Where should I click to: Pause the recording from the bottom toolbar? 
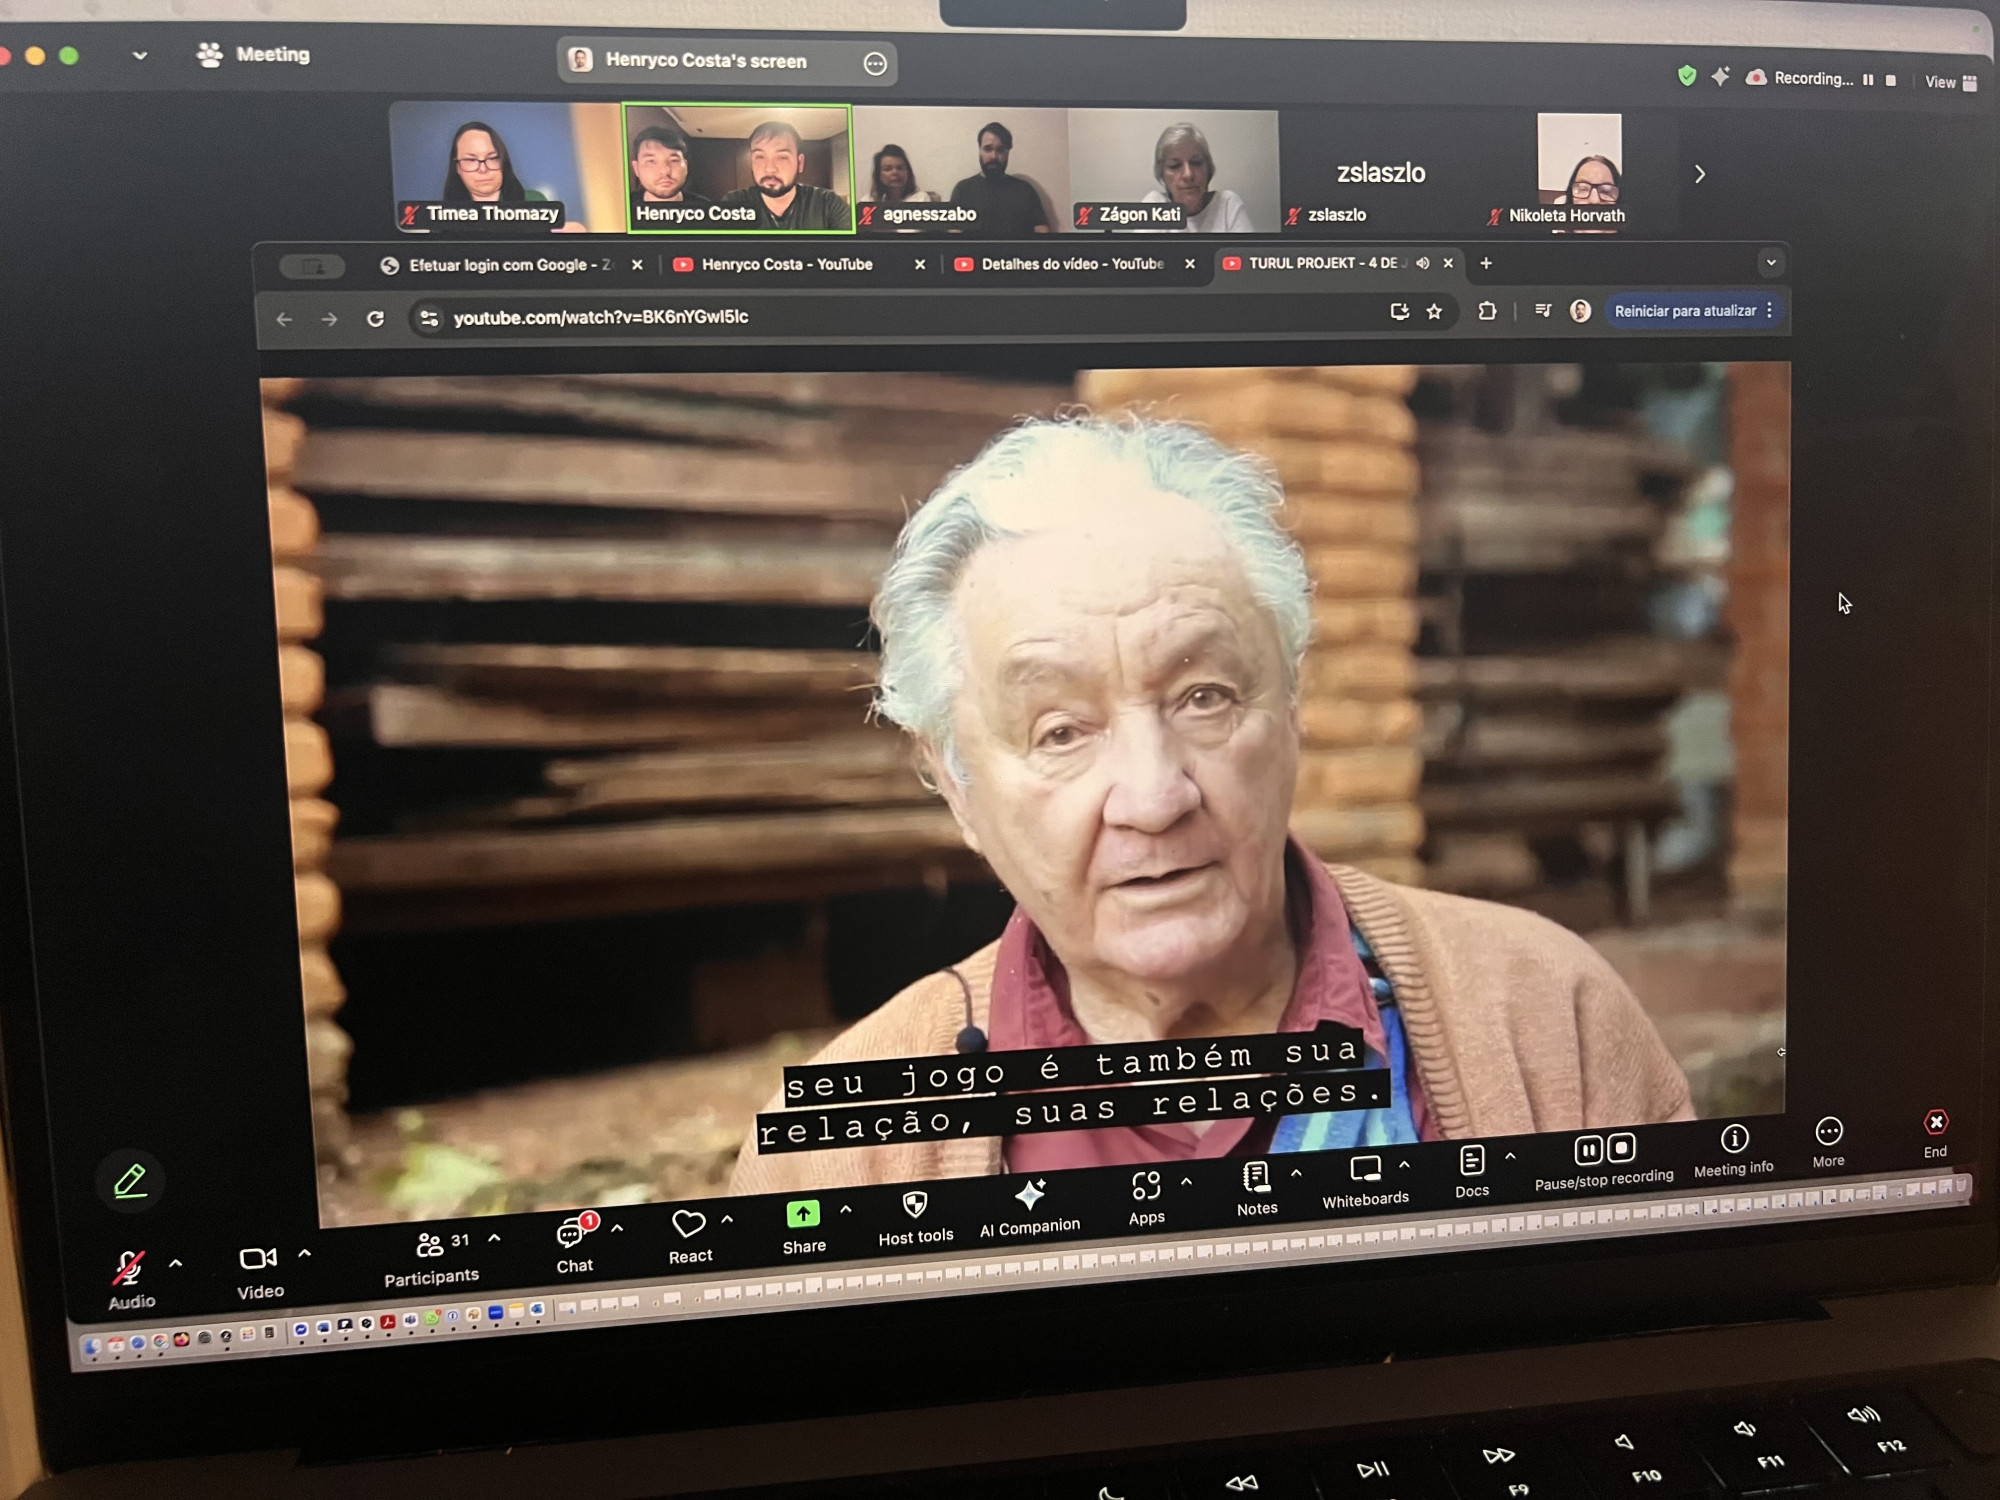click(1588, 1150)
